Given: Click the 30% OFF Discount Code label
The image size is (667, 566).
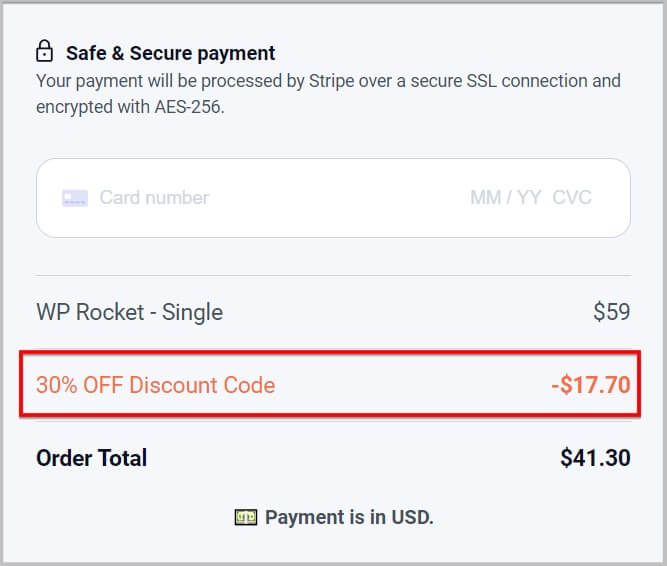Looking at the screenshot, I should pyautogui.click(x=155, y=384).
